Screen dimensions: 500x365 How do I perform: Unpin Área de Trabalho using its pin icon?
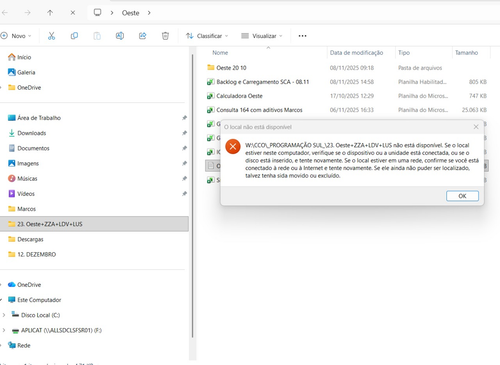click(x=184, y=118)
